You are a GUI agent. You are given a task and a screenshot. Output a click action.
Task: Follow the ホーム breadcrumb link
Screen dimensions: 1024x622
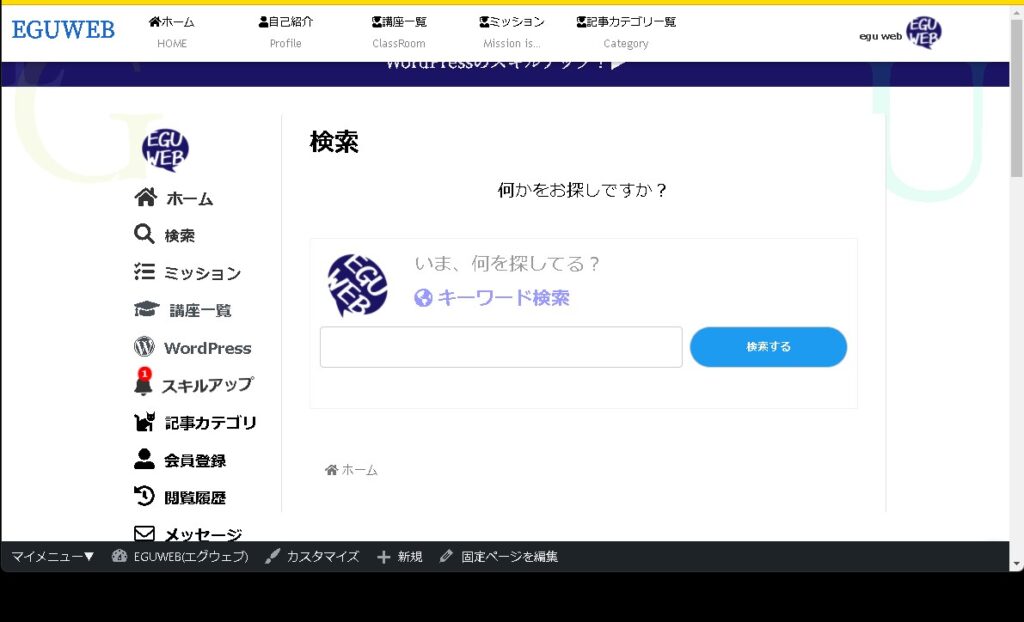point(352,470)
